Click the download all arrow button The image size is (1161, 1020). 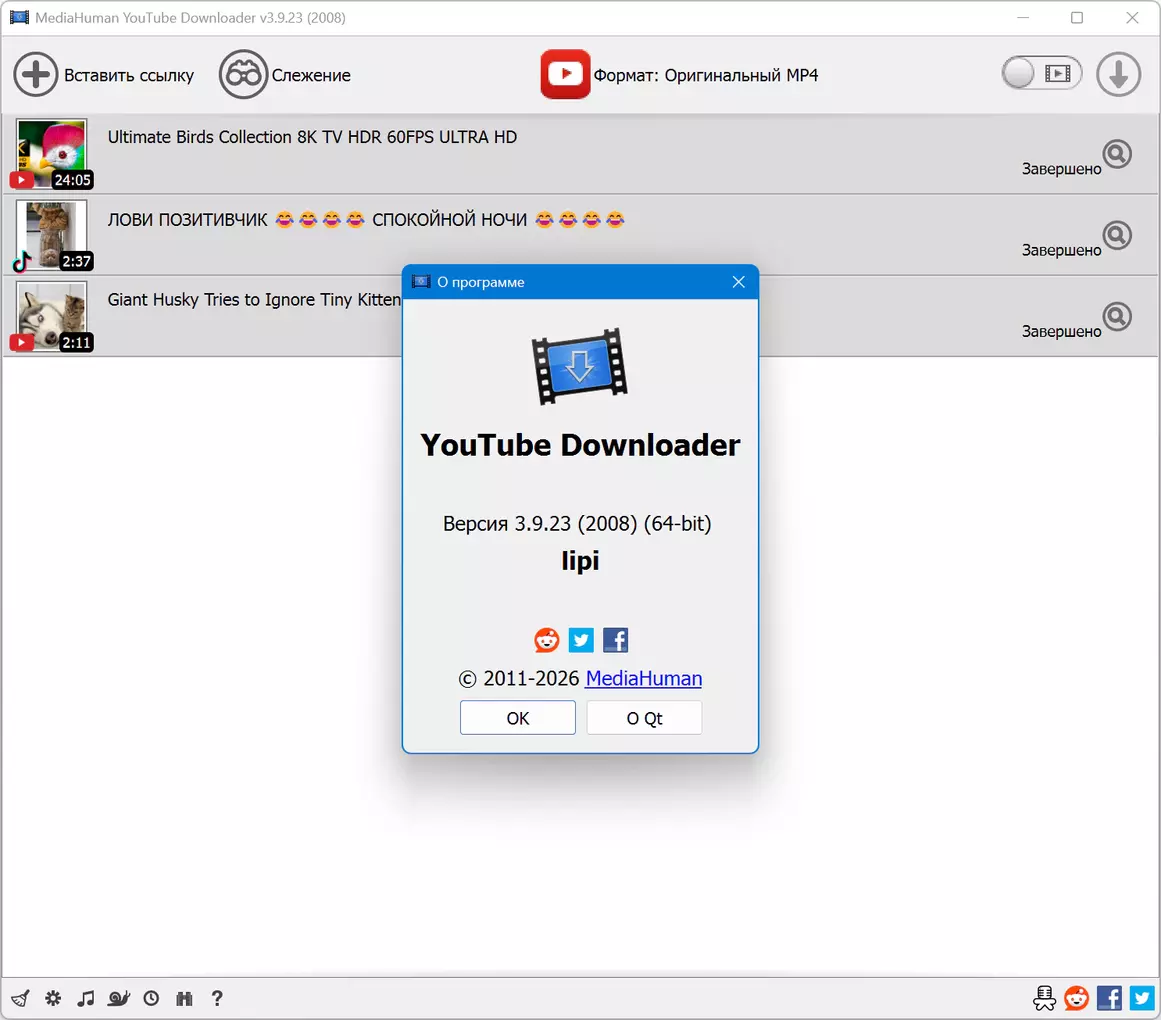click(1118, 74)
